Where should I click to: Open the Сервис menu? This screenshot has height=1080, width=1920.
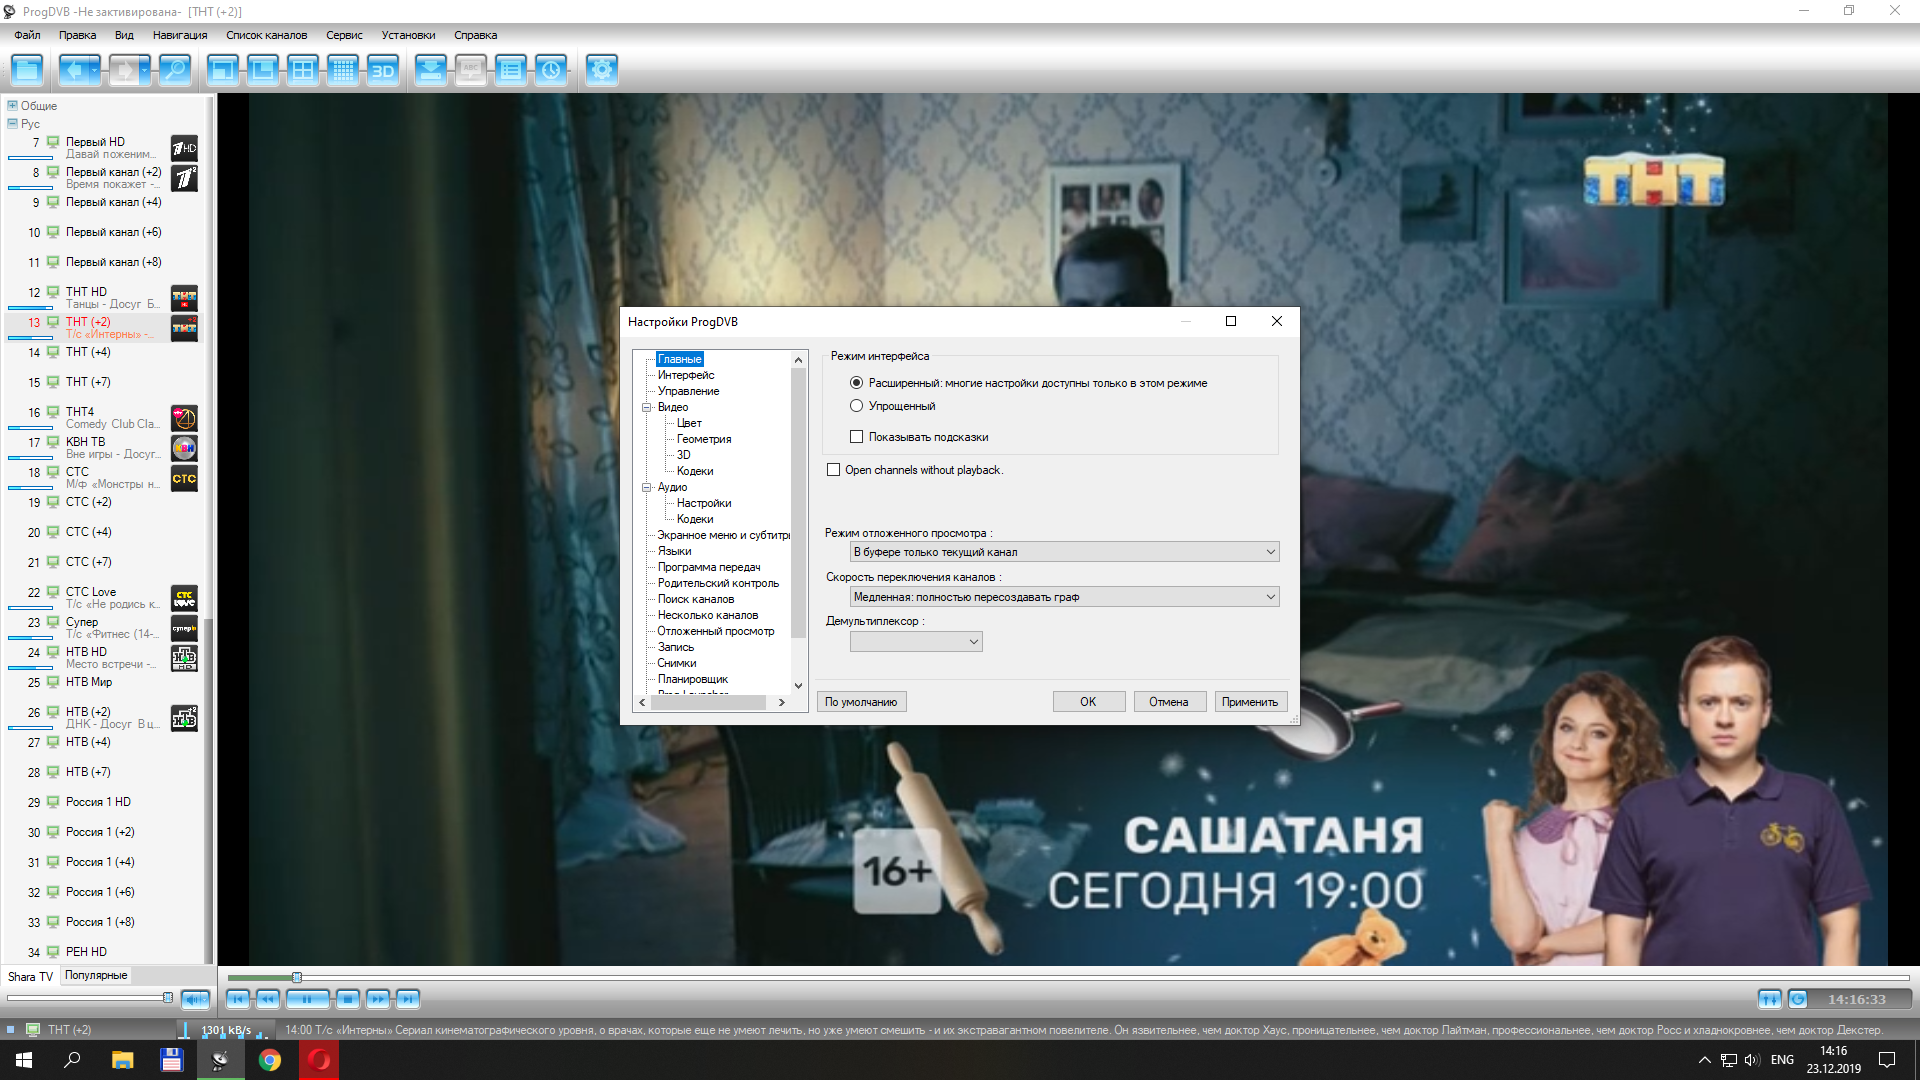click(x=344, y=35)
